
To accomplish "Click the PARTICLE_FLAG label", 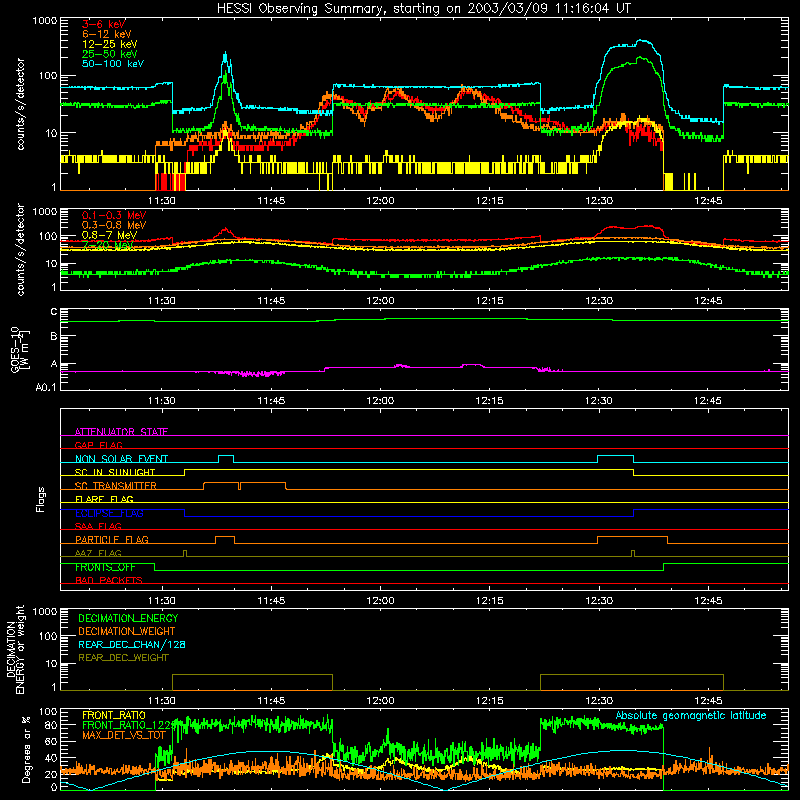I will pyautogui.click(x=112, y=539).
